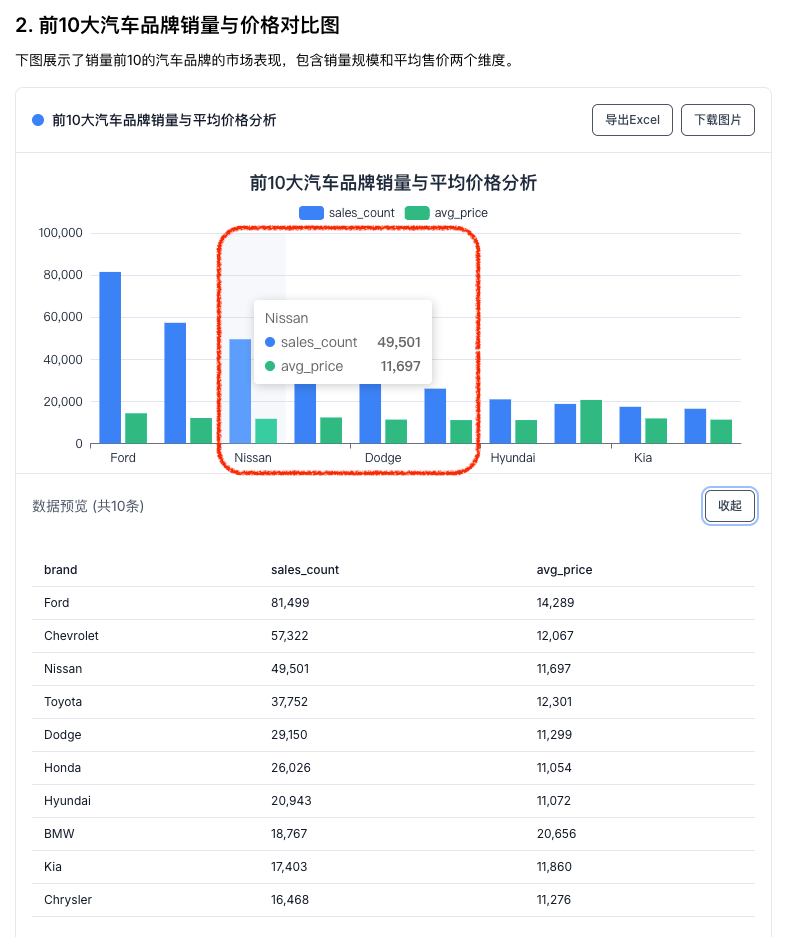Click the Dodge x-axis label
The height and width of the screenshot is (937, 791).
(383, 458)
